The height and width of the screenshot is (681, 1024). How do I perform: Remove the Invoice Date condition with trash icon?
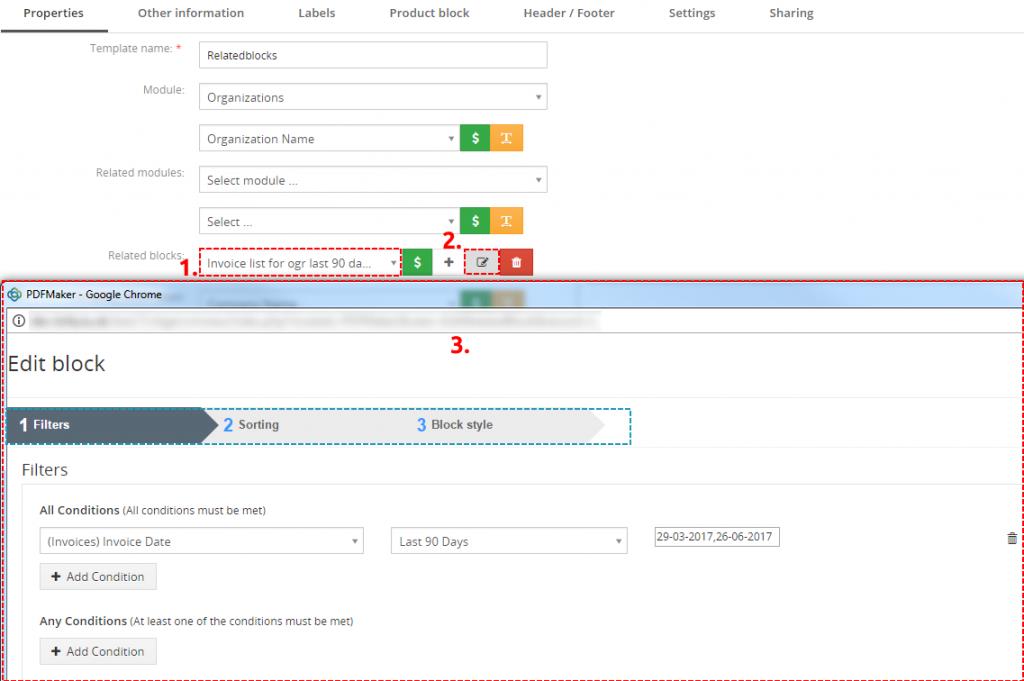click(1011, 538)
